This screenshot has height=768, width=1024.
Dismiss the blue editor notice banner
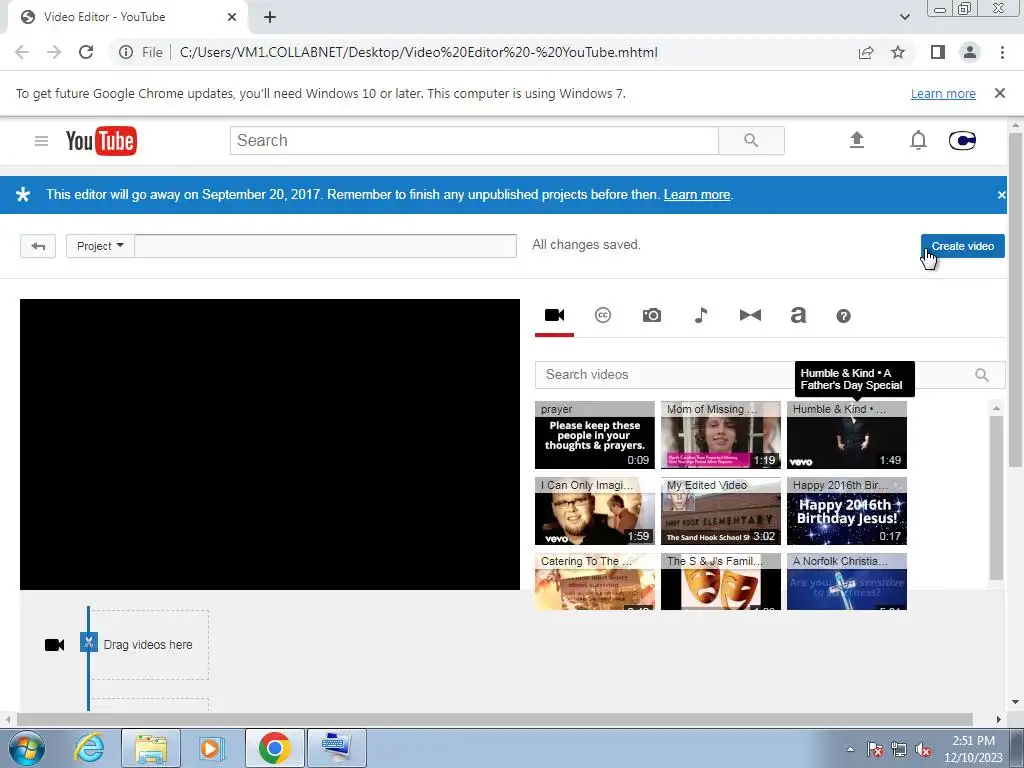pyautogui.click(x=1001, y=195)
